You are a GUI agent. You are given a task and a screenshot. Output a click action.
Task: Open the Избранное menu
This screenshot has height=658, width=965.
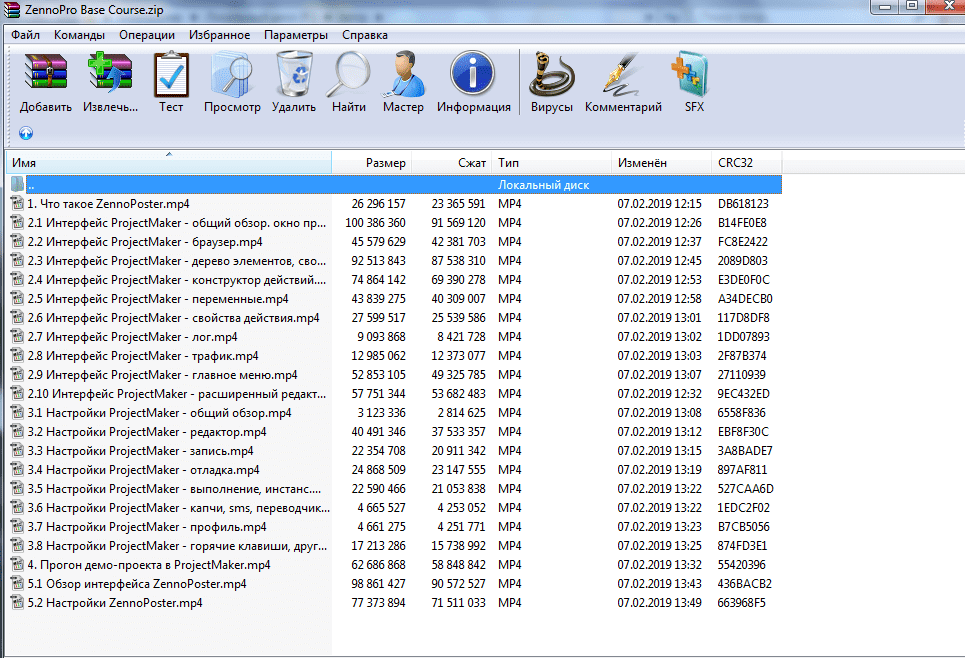pyautogui.click(x=219, y=35)
